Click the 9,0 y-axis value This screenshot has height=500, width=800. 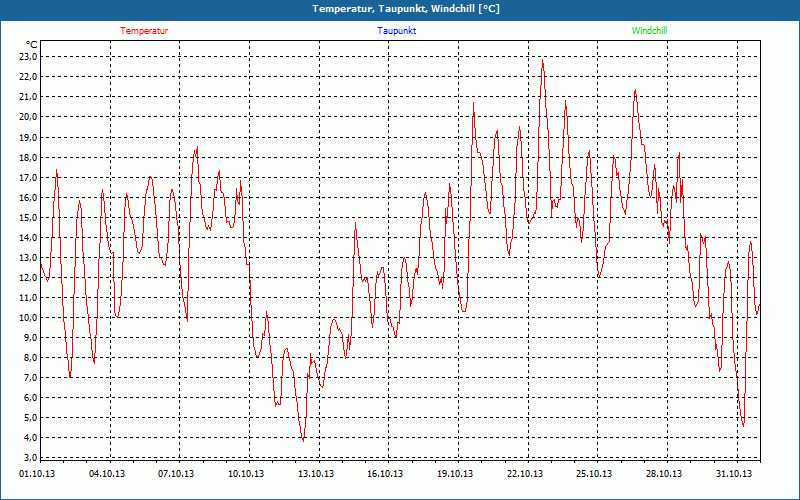(31, 338)
